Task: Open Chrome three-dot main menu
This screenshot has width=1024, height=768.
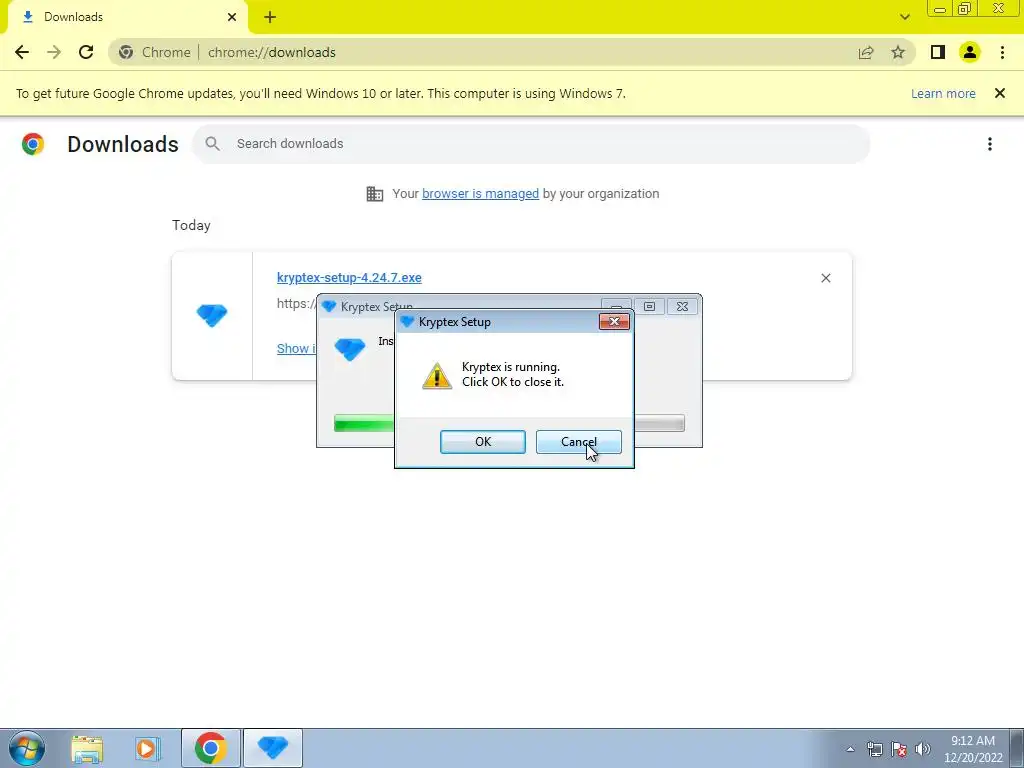Action: coord(1002,52)
